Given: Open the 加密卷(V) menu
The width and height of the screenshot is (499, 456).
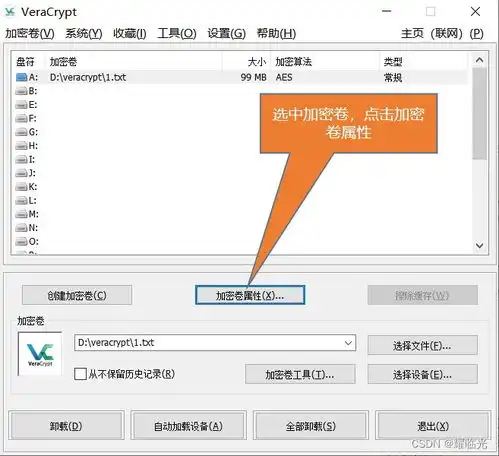Looking at the screenshot, I should pyautogui.click(x=30, y=33).
